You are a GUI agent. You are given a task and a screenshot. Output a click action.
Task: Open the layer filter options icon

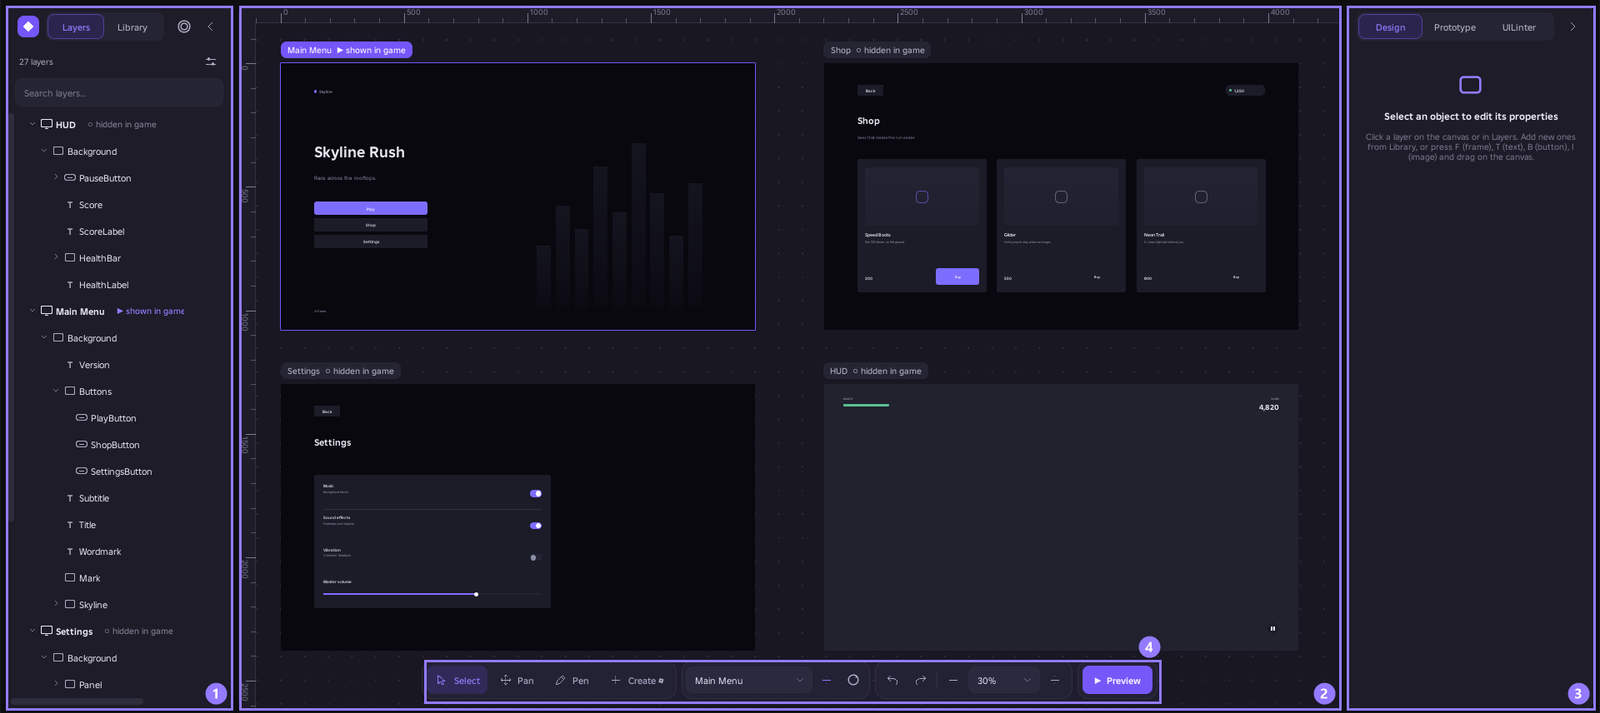point(211,62)
